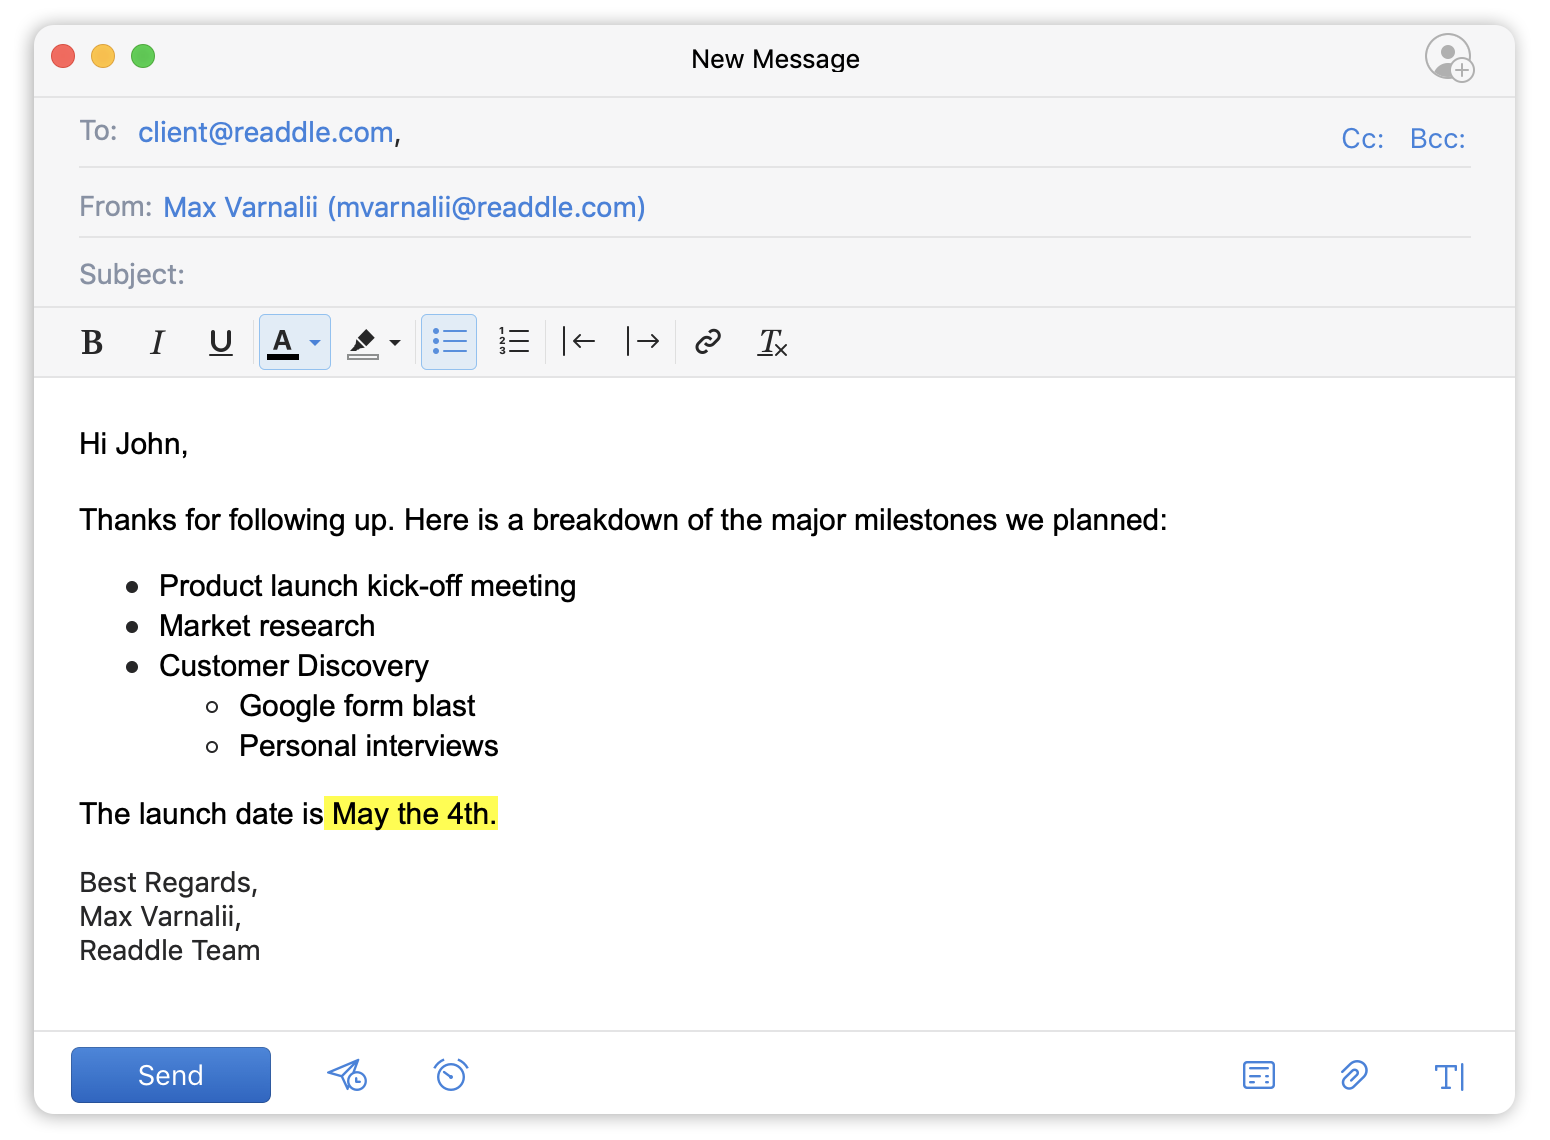Open the font color dropdown
The width and height of the screenshot is (1550, 1140).
pos(315,342)
